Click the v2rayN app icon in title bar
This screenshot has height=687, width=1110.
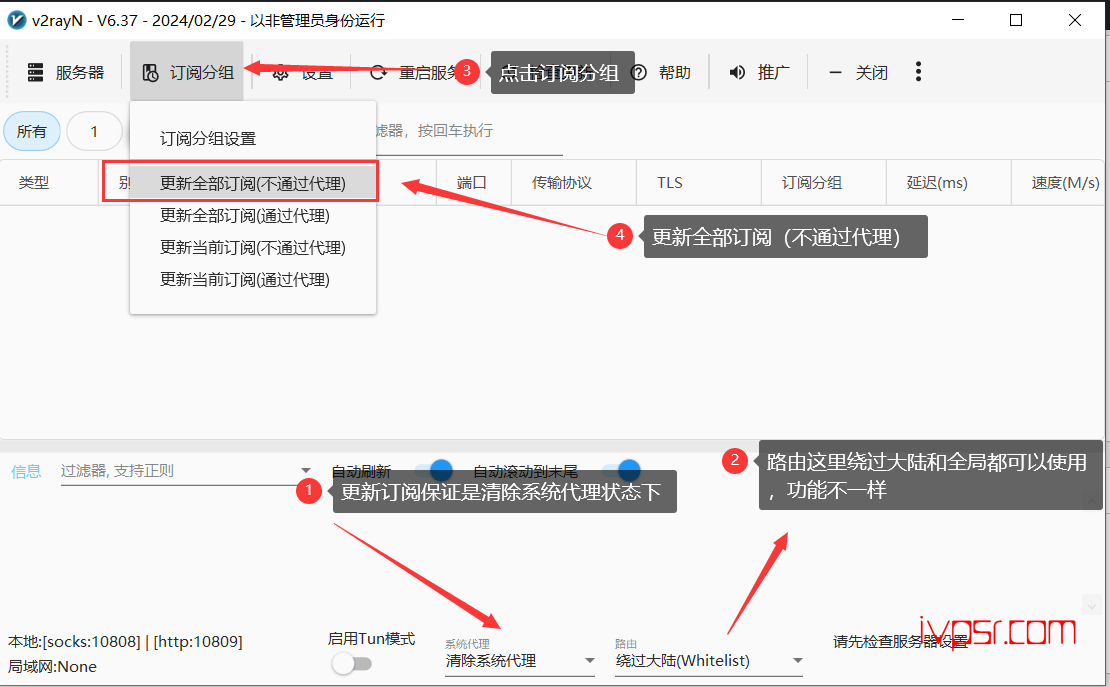coord(16,21)
